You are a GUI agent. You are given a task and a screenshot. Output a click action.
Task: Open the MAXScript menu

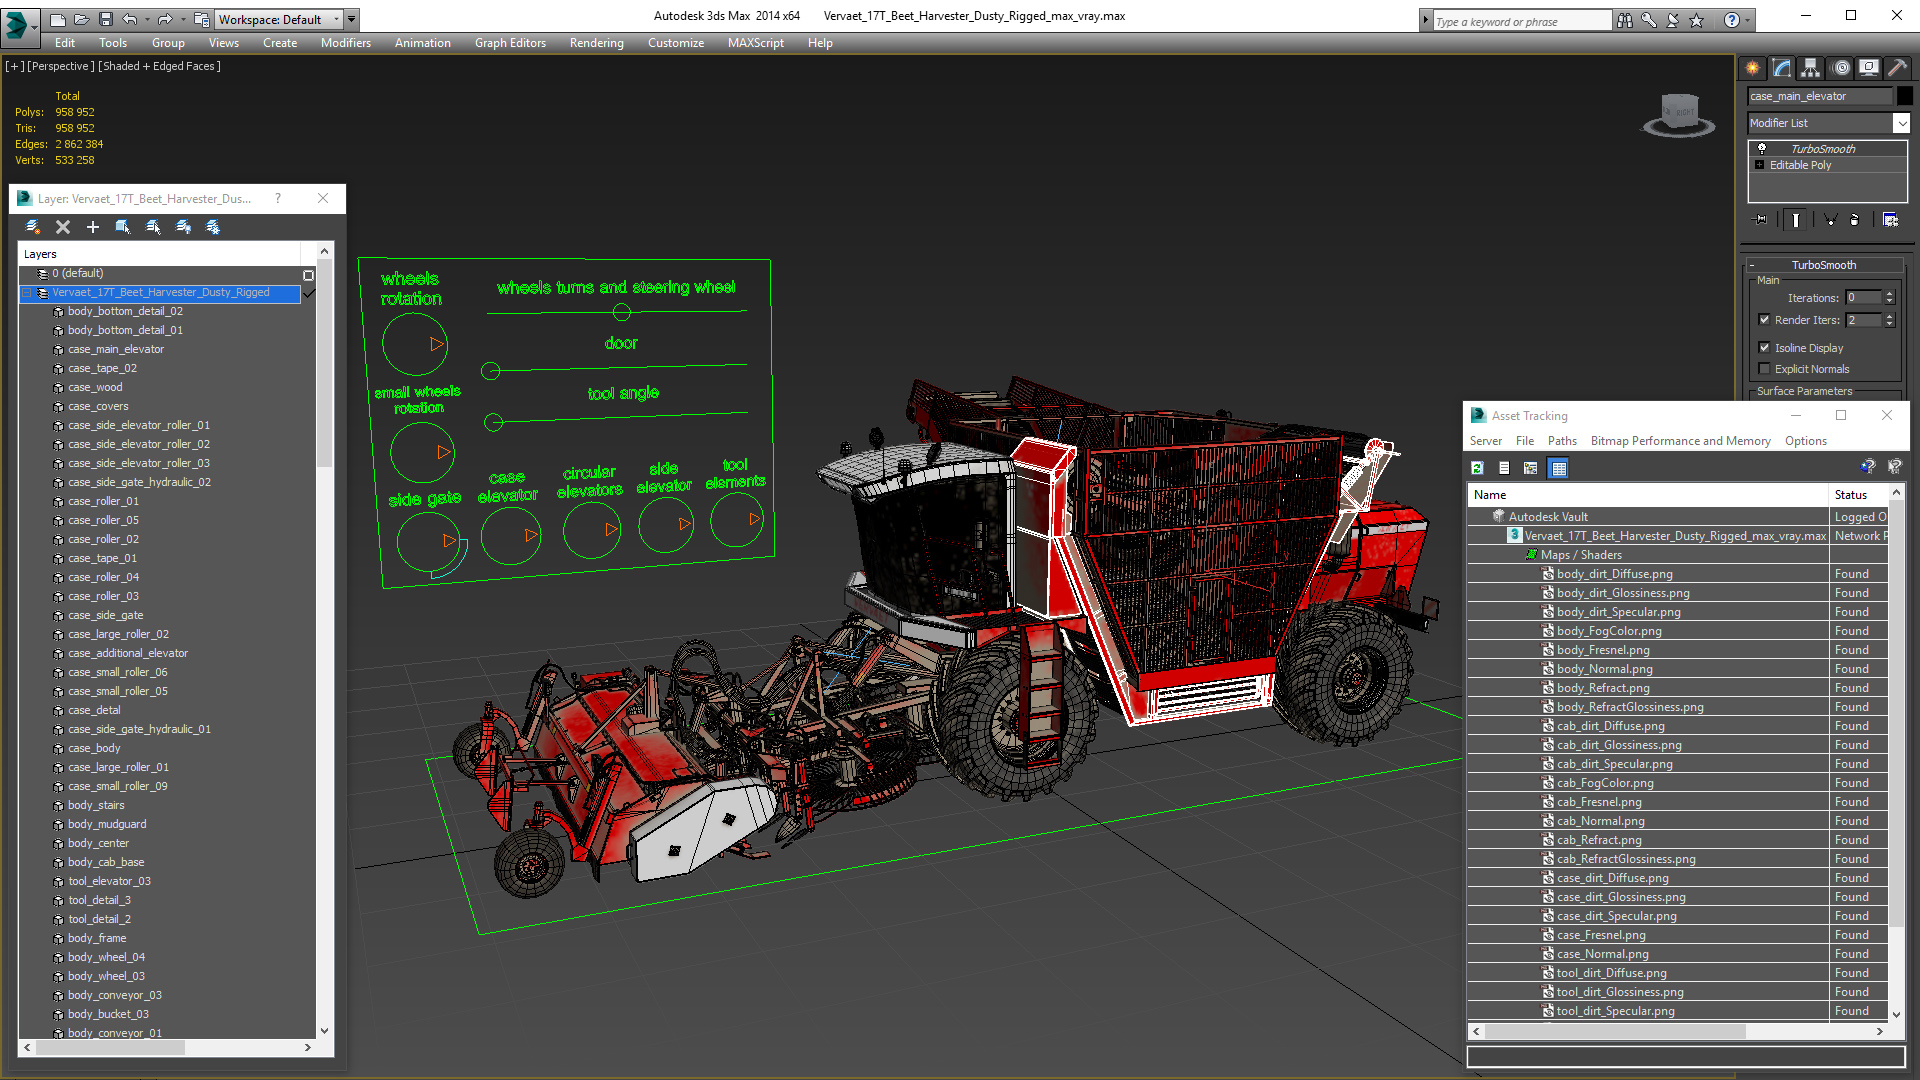(755, 43)
